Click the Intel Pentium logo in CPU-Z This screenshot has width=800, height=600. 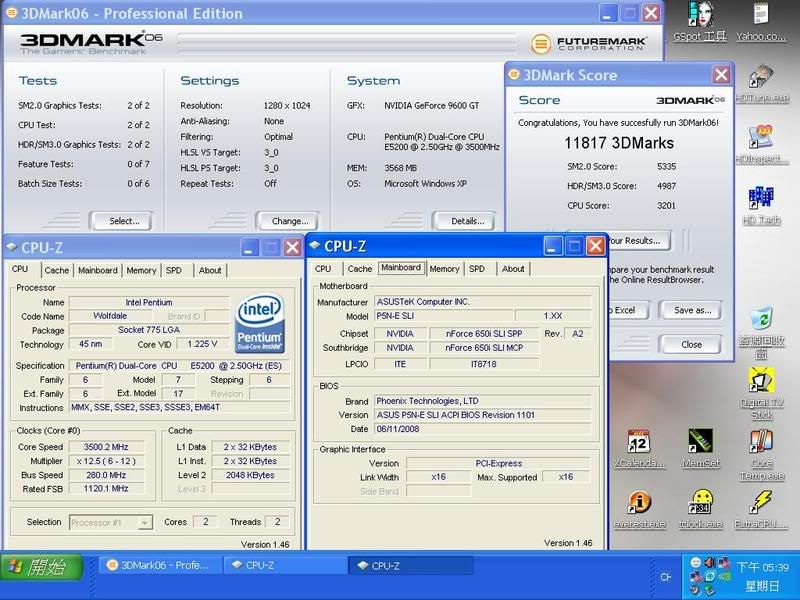tap(260, 323)
